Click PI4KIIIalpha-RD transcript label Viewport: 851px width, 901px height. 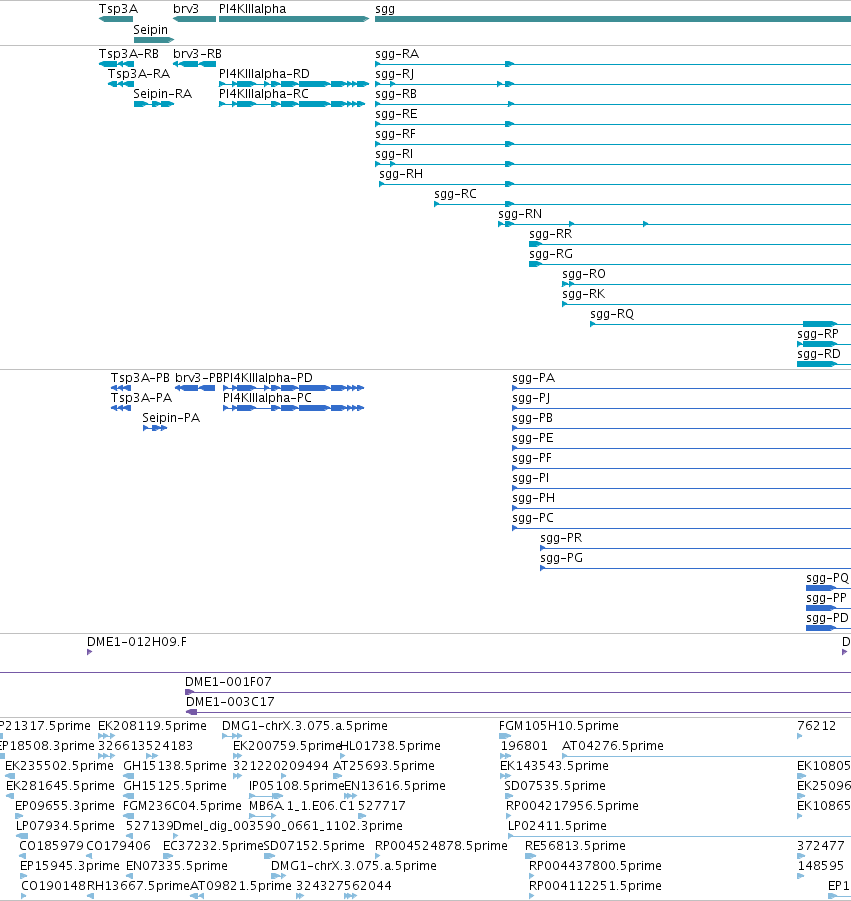264,74
